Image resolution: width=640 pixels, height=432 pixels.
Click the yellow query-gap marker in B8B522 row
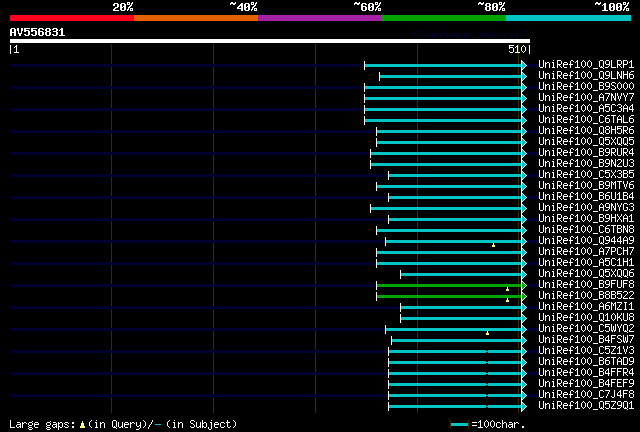tap(507, 300)
